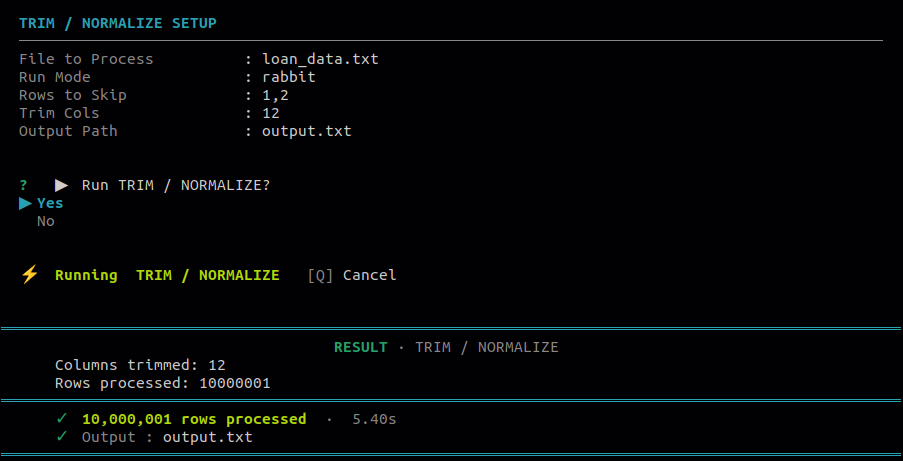The image size is (903, 461).
Task: Select the Yes option
Action: 50,203
